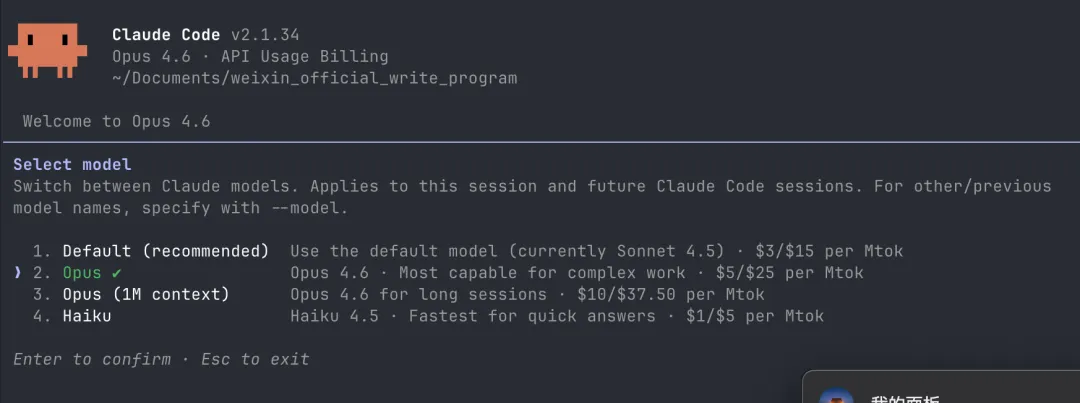1080x403 pixels.
Task: Pick the Haiku model option
Action: (87, 317)
